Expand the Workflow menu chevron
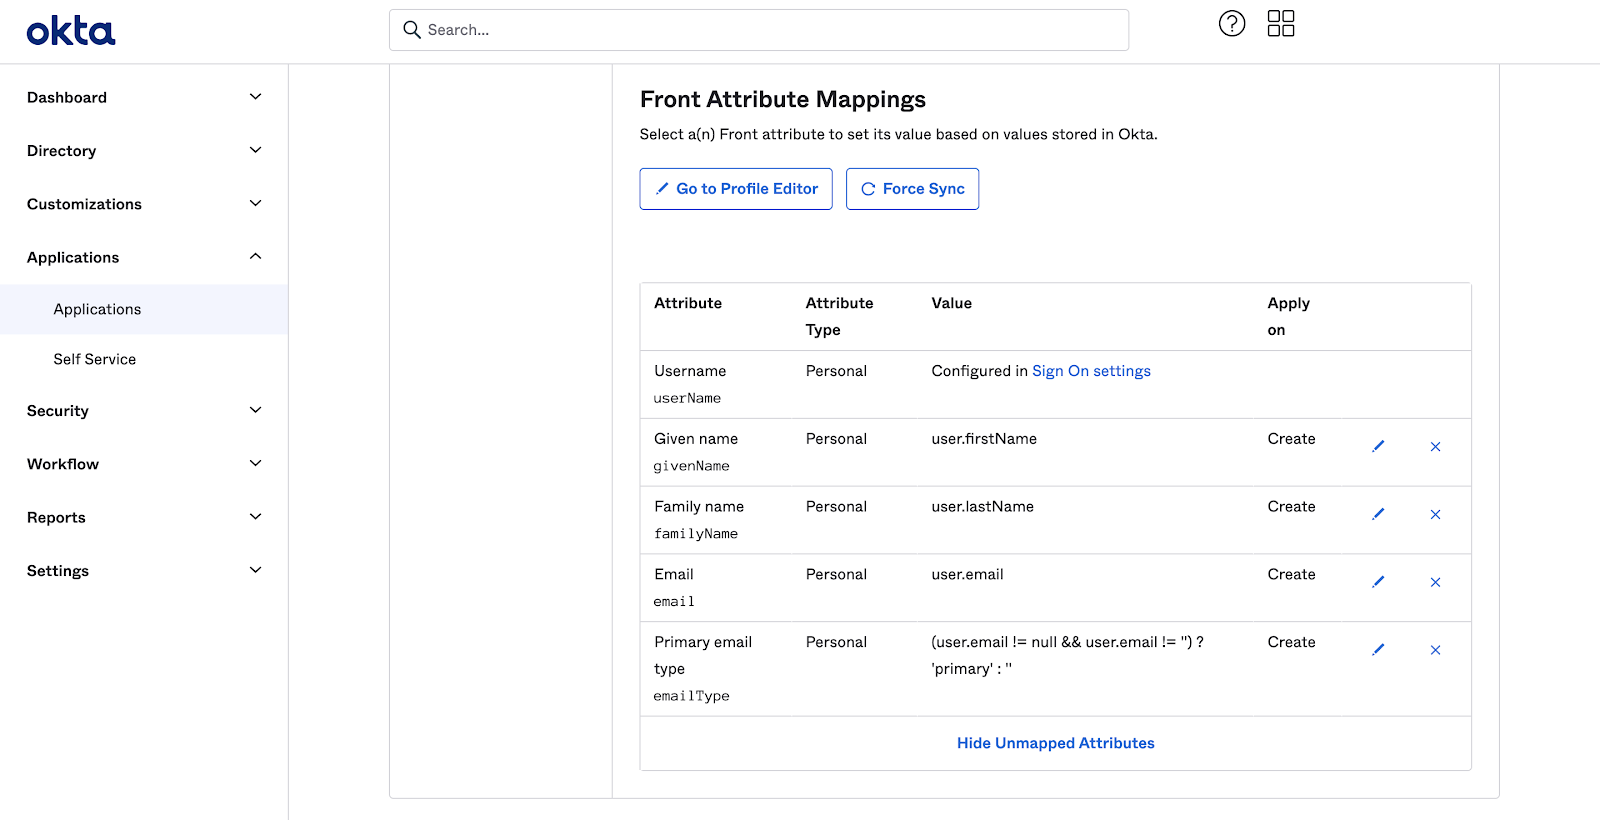 tap(255, 463)
